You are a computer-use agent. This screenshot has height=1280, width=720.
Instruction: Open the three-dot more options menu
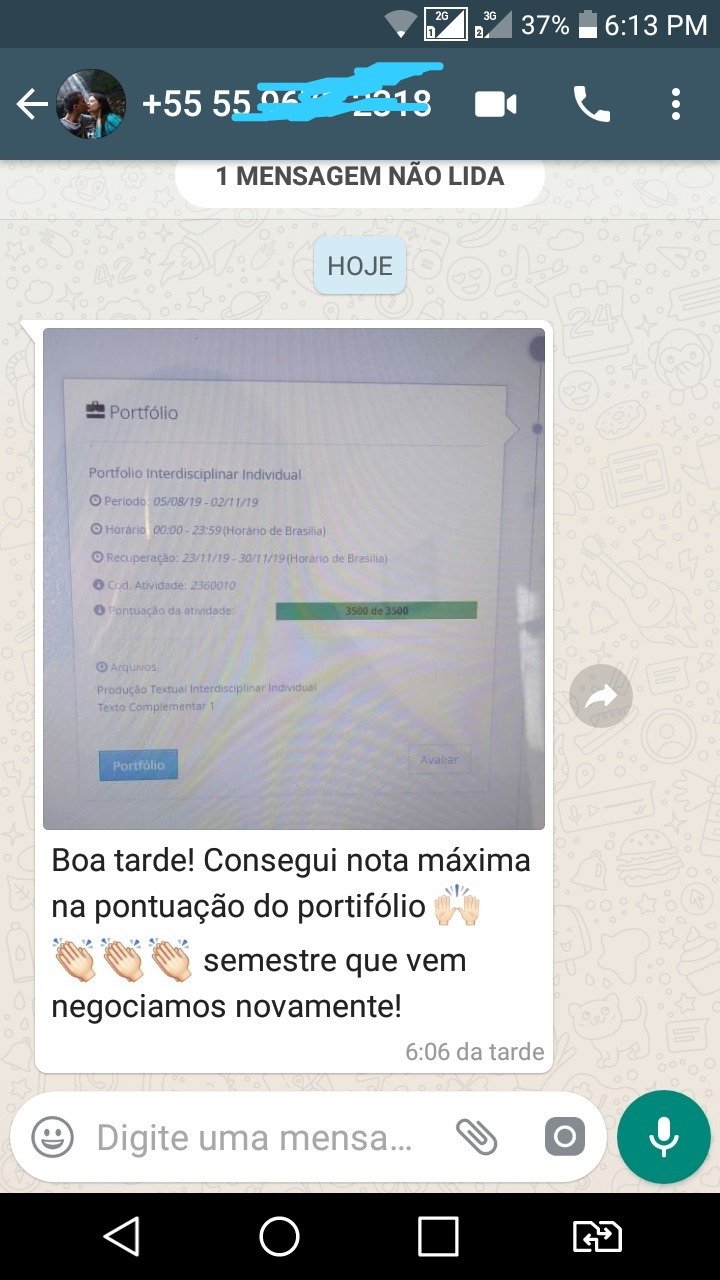pyautogui.click(x=676, y=104)
